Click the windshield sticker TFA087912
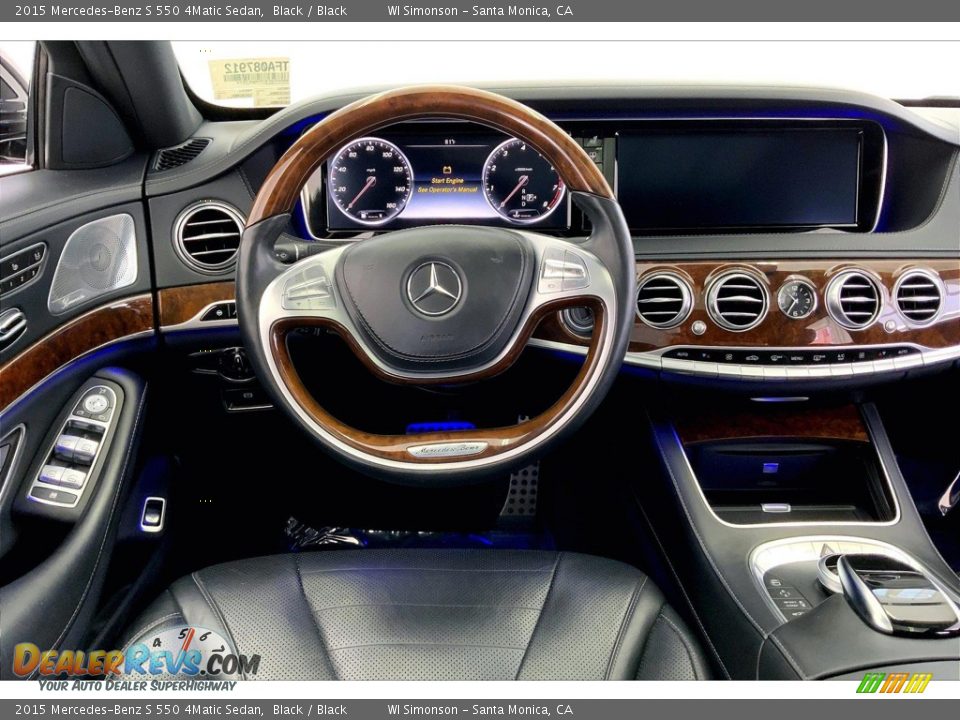 [249, 80]
